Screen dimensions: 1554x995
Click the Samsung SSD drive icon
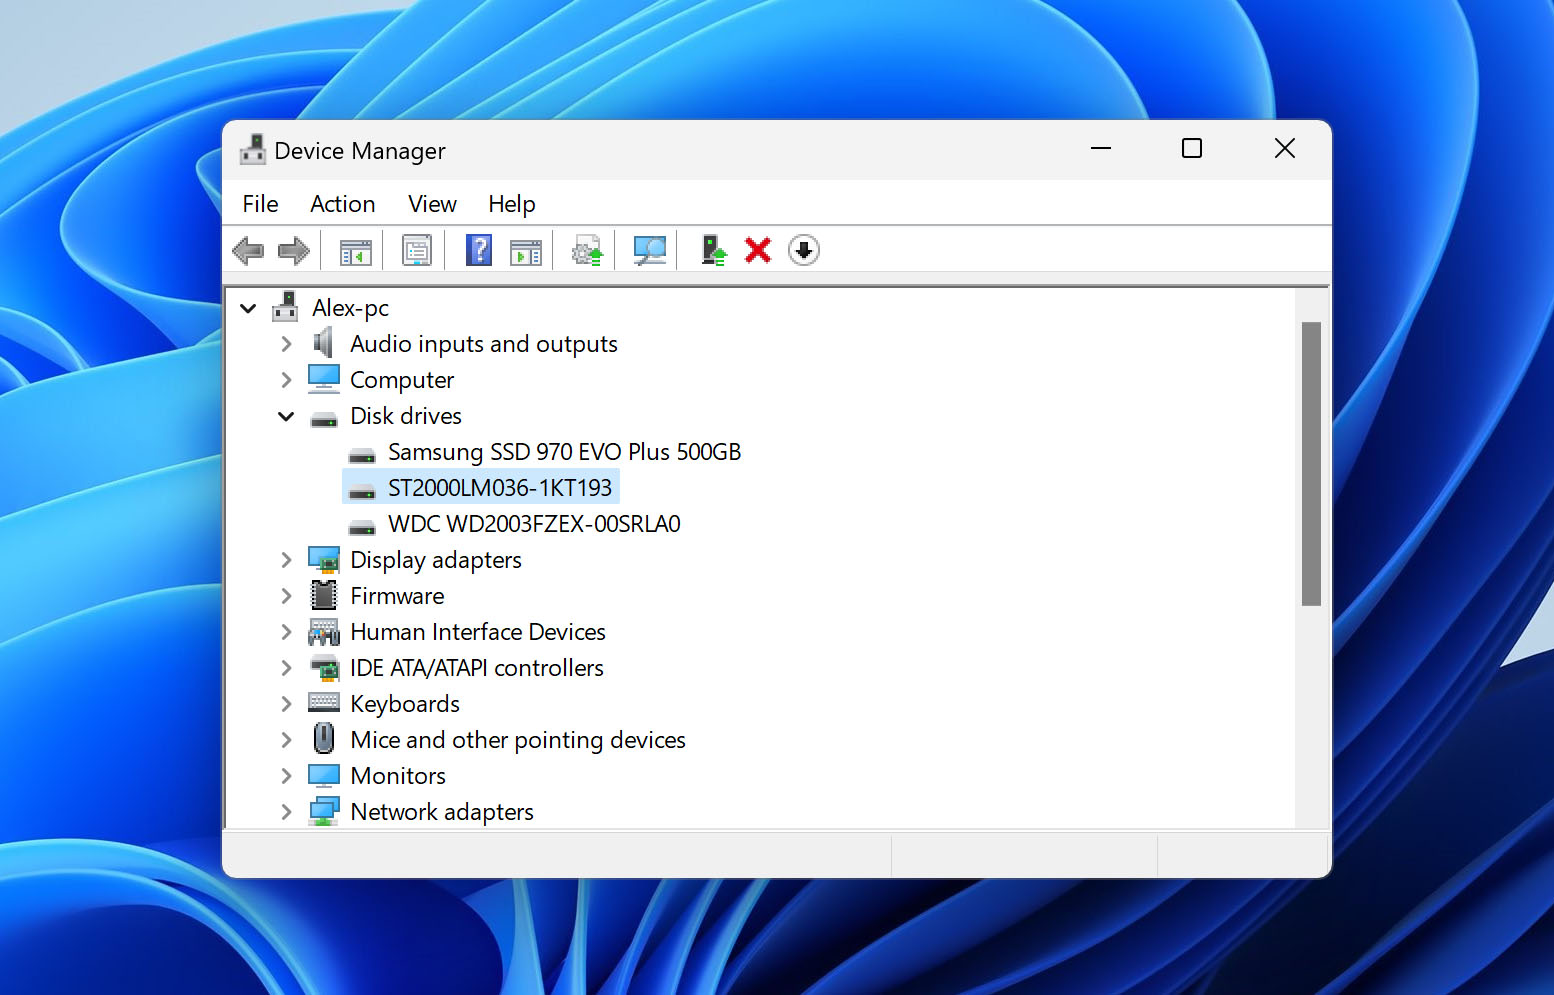pyautogui.click(x=362, y=455)
